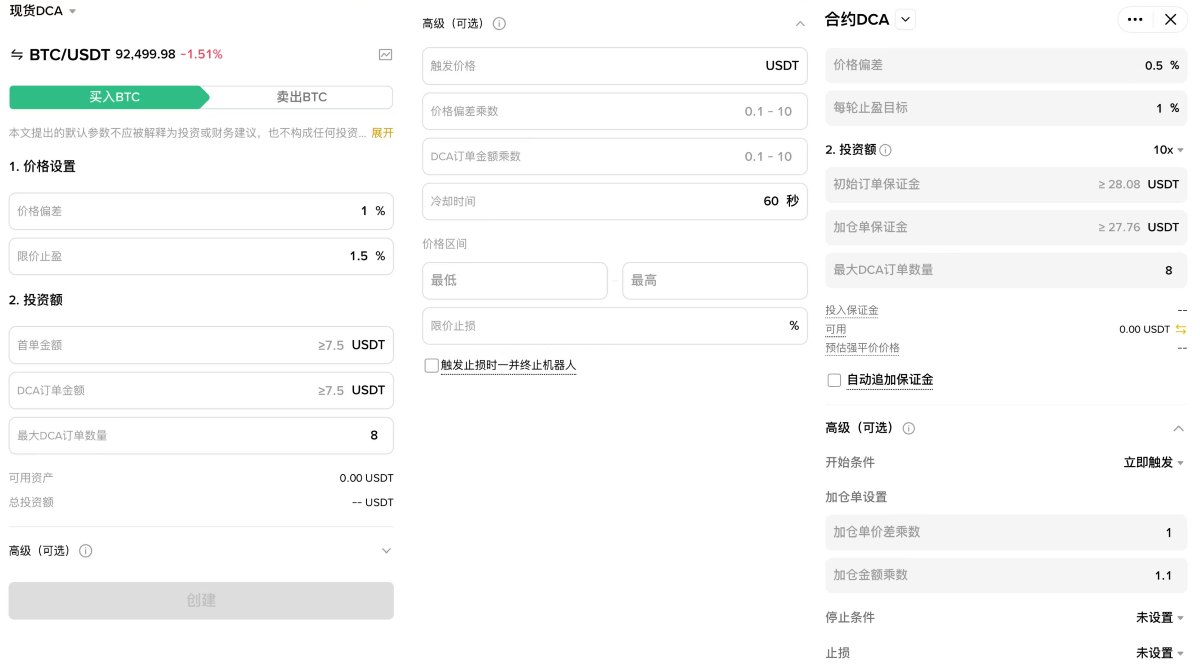This screenshot has width=1200, height=670.
Task: Click info icon beside right panel 高级（可选）
Action: click(x=909, y=428)
